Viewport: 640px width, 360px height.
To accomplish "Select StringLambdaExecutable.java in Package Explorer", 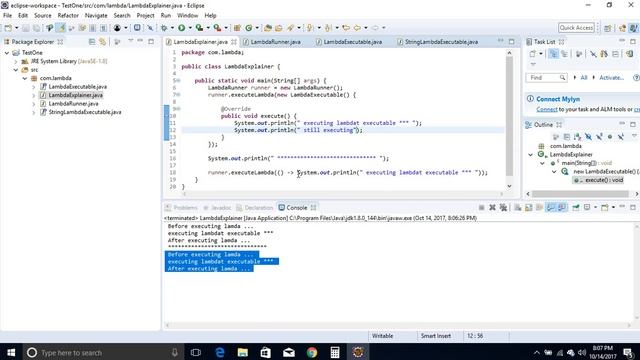I will tap(85, 112).
